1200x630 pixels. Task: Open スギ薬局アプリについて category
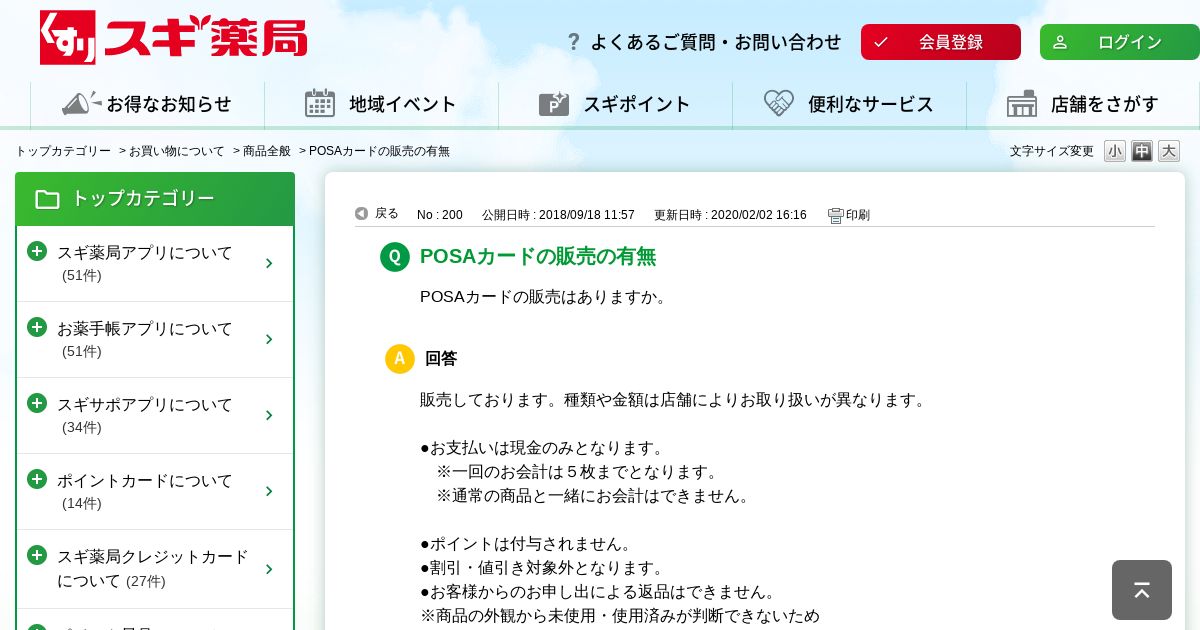point(155,264)
